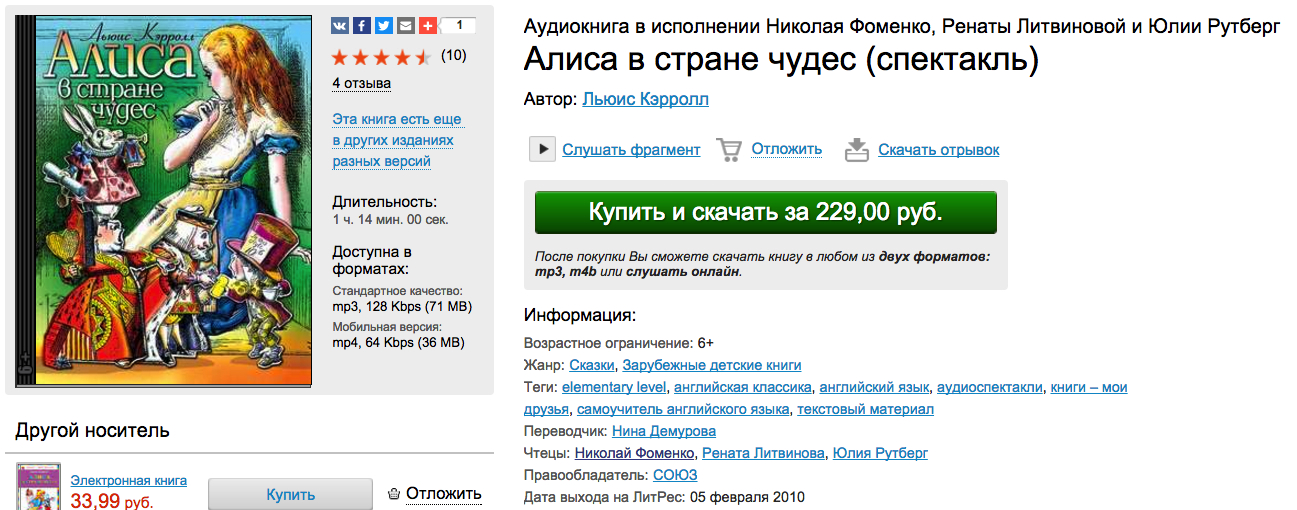1297x510 pixels.
Task: Play audio fragment triangle icon
Action: (542, 150)
